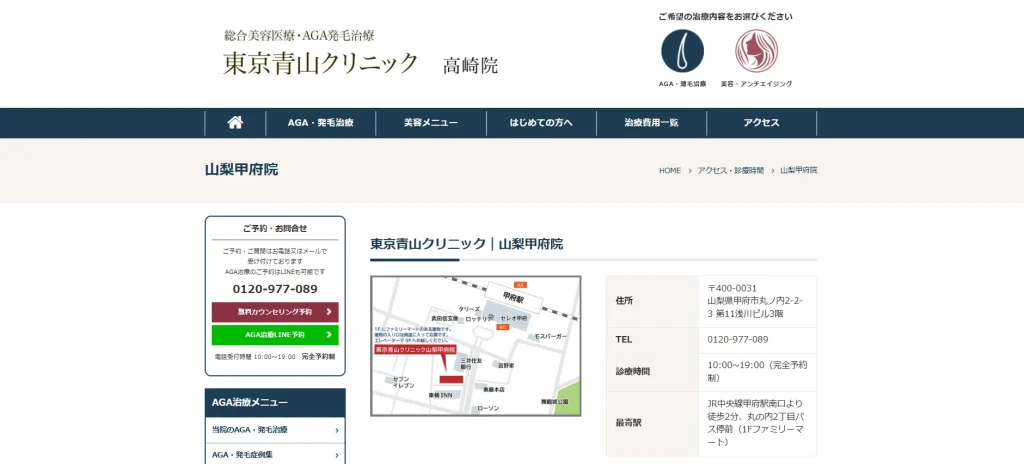
Task: Click the Kofu clinic access map image
Action: click(x=475, y=346)
